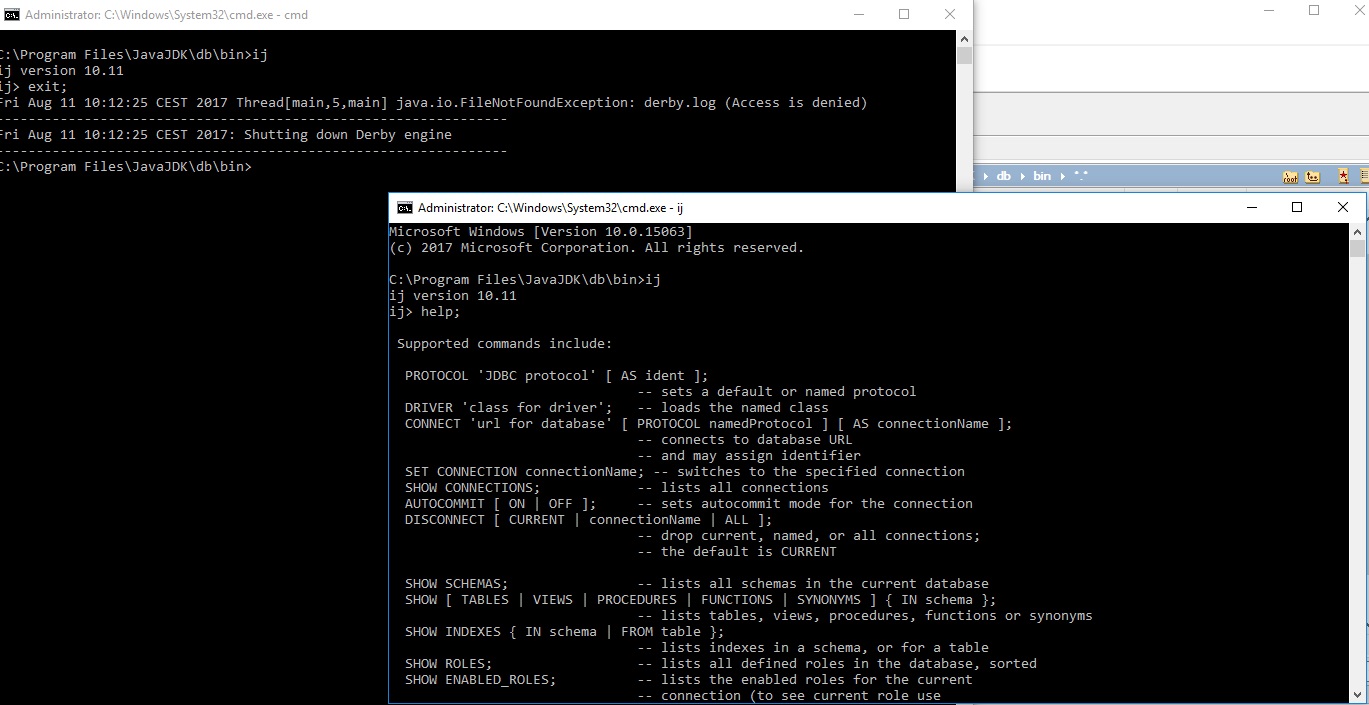The image size is (1369, 705).
Task: Click the scrollbar thumb in the back cmd window
Action: point(964,55)
